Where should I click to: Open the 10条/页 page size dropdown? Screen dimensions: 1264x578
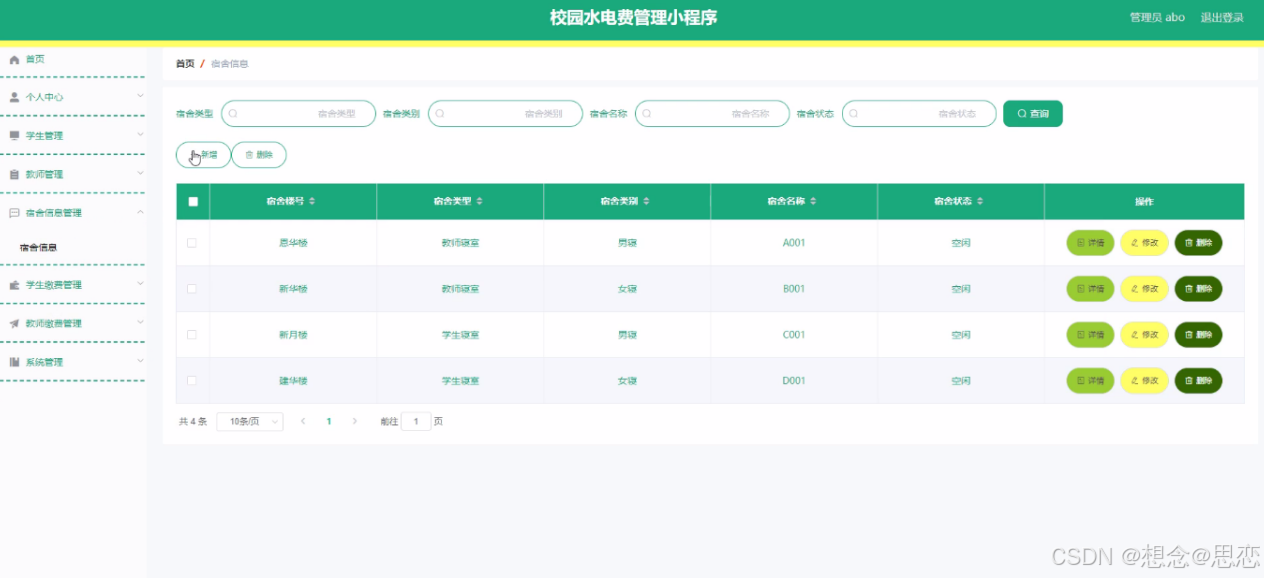click(x=250, y=422)
